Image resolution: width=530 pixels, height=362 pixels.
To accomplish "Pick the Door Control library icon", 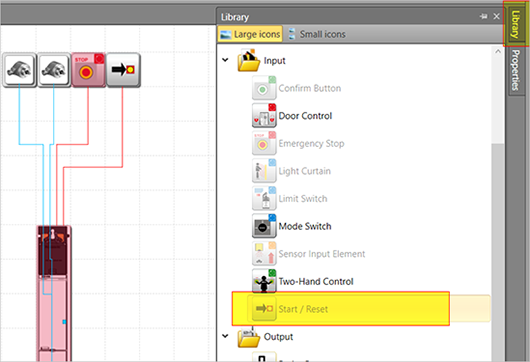I will pyautogui.click(x=264, y=116).
